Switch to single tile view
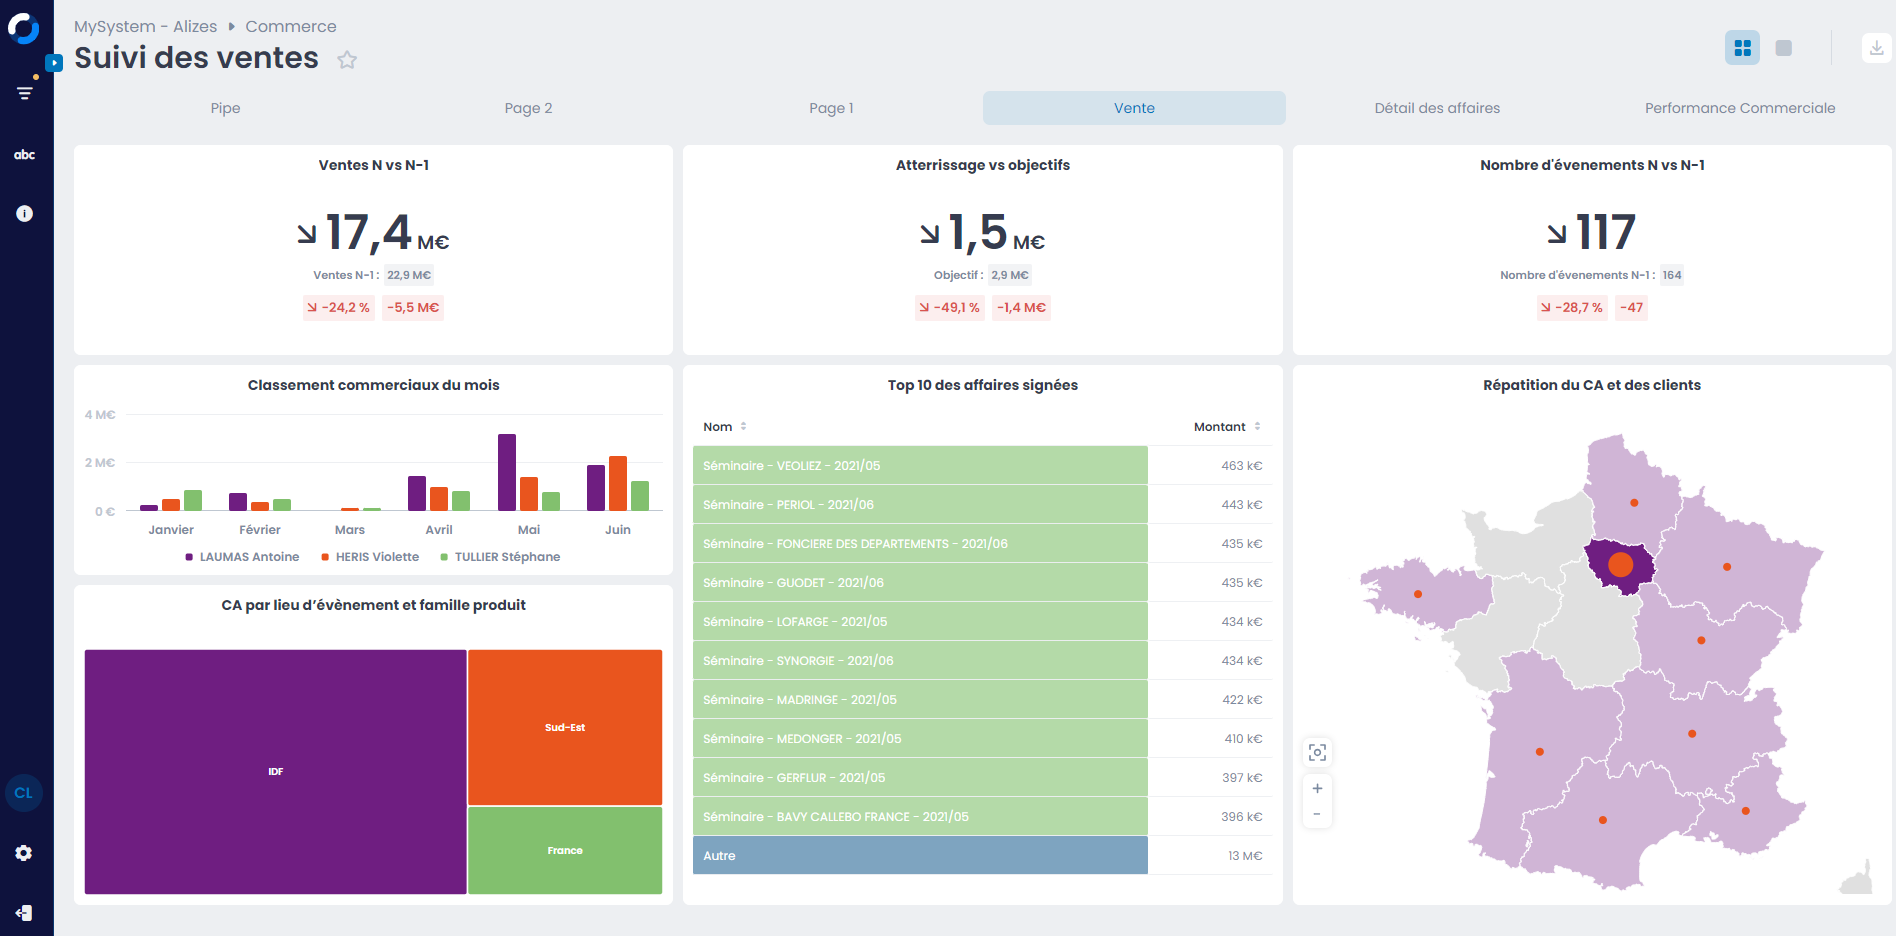 coord(1783,48)
